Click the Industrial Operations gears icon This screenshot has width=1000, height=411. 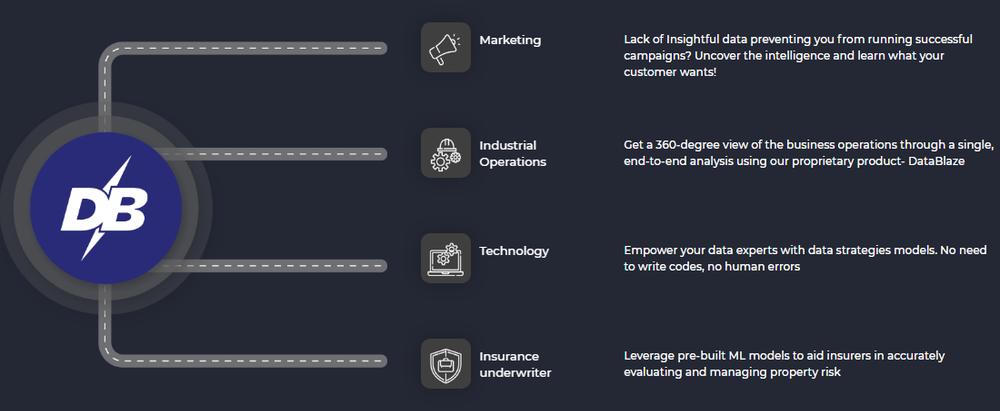click(x=446, y=153)
